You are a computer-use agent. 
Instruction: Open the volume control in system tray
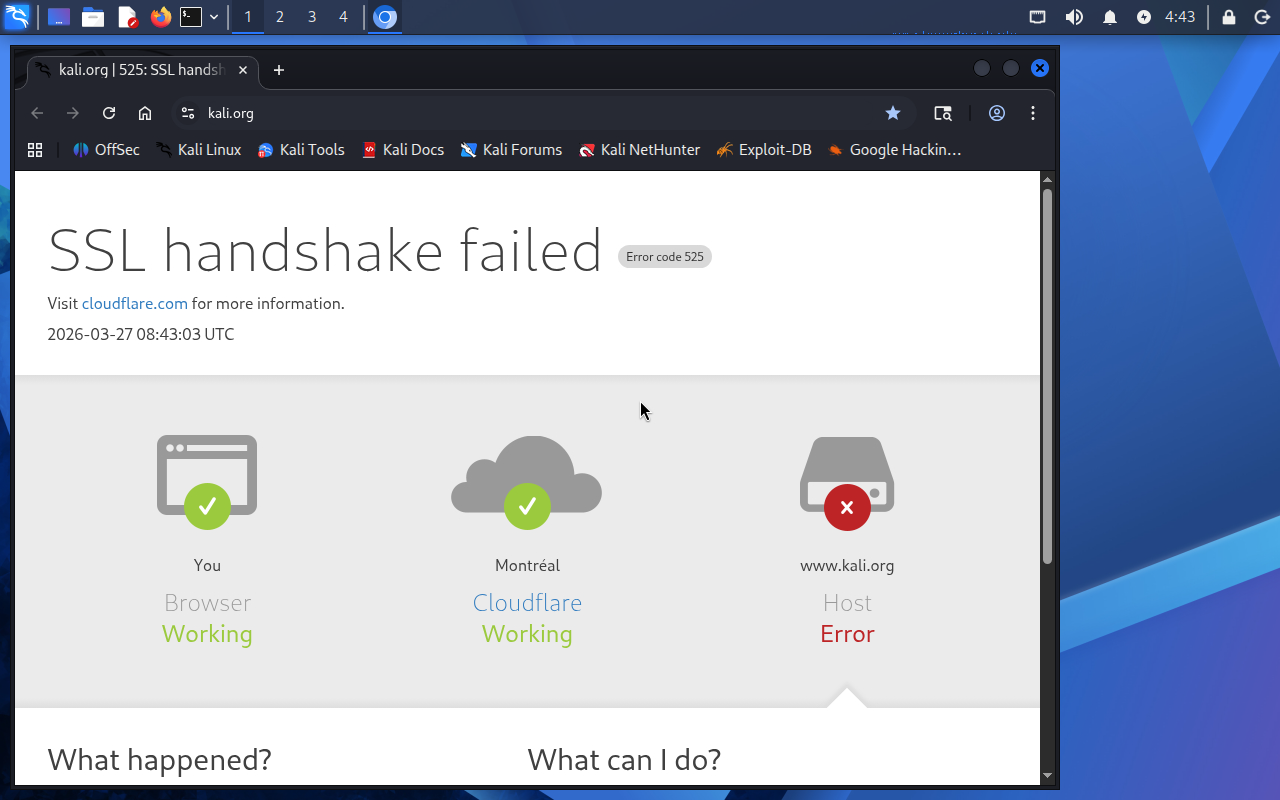point(1074,17)
